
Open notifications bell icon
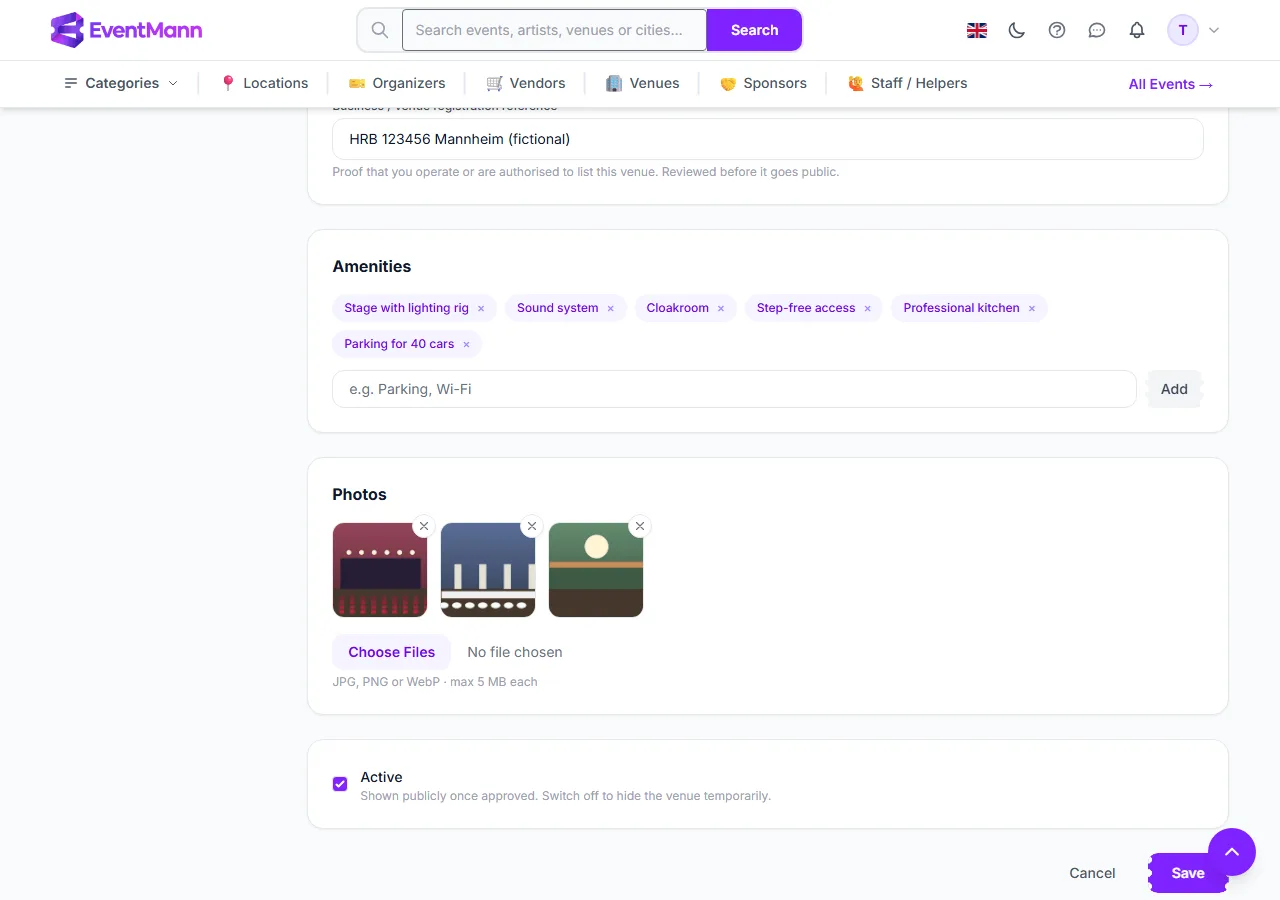1137,30
